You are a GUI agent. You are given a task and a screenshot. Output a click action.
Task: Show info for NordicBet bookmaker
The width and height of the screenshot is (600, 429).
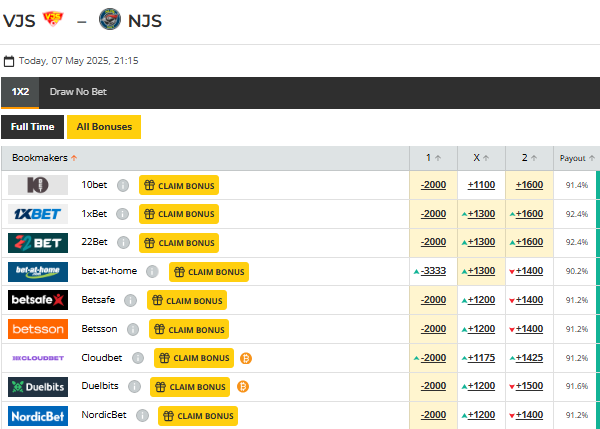click(x=142, y=416)
